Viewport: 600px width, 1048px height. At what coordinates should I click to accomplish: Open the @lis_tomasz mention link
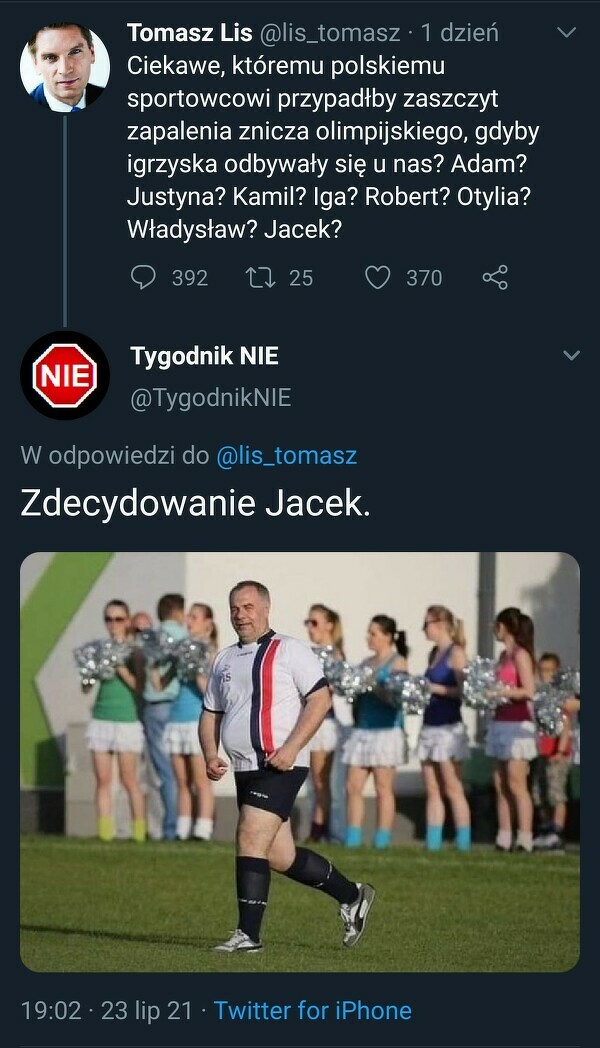(x=287, y=456)
